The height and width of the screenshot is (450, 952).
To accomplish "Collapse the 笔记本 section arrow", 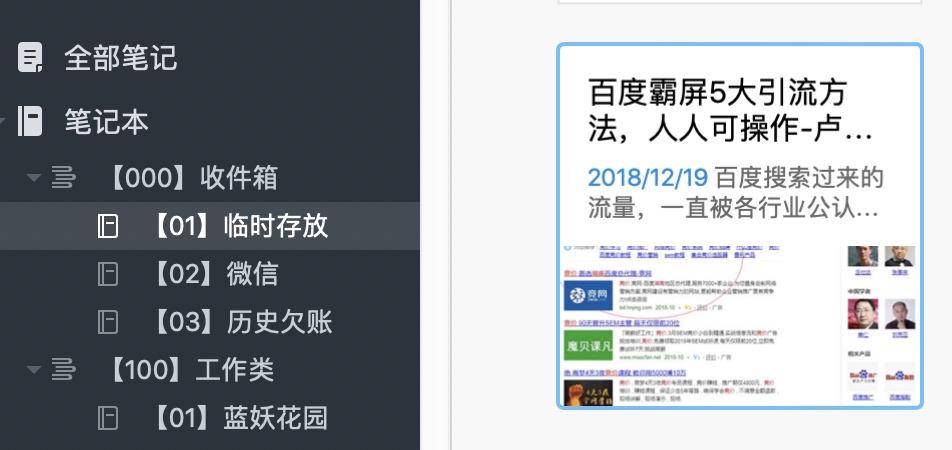I will pos(2,121).
